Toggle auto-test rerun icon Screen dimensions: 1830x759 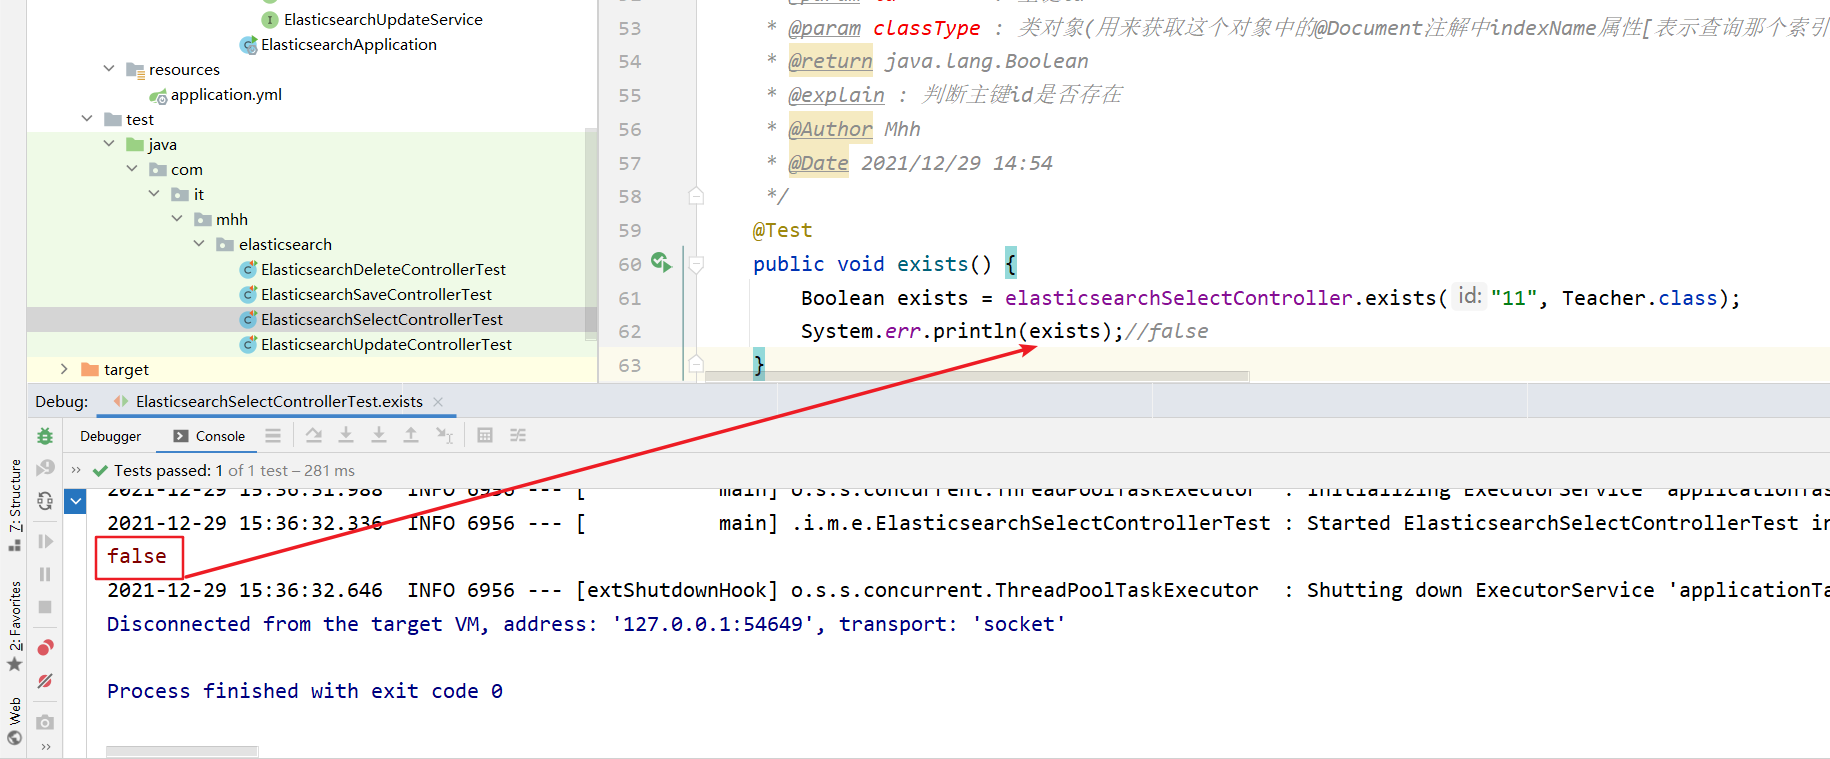[45, 501]
